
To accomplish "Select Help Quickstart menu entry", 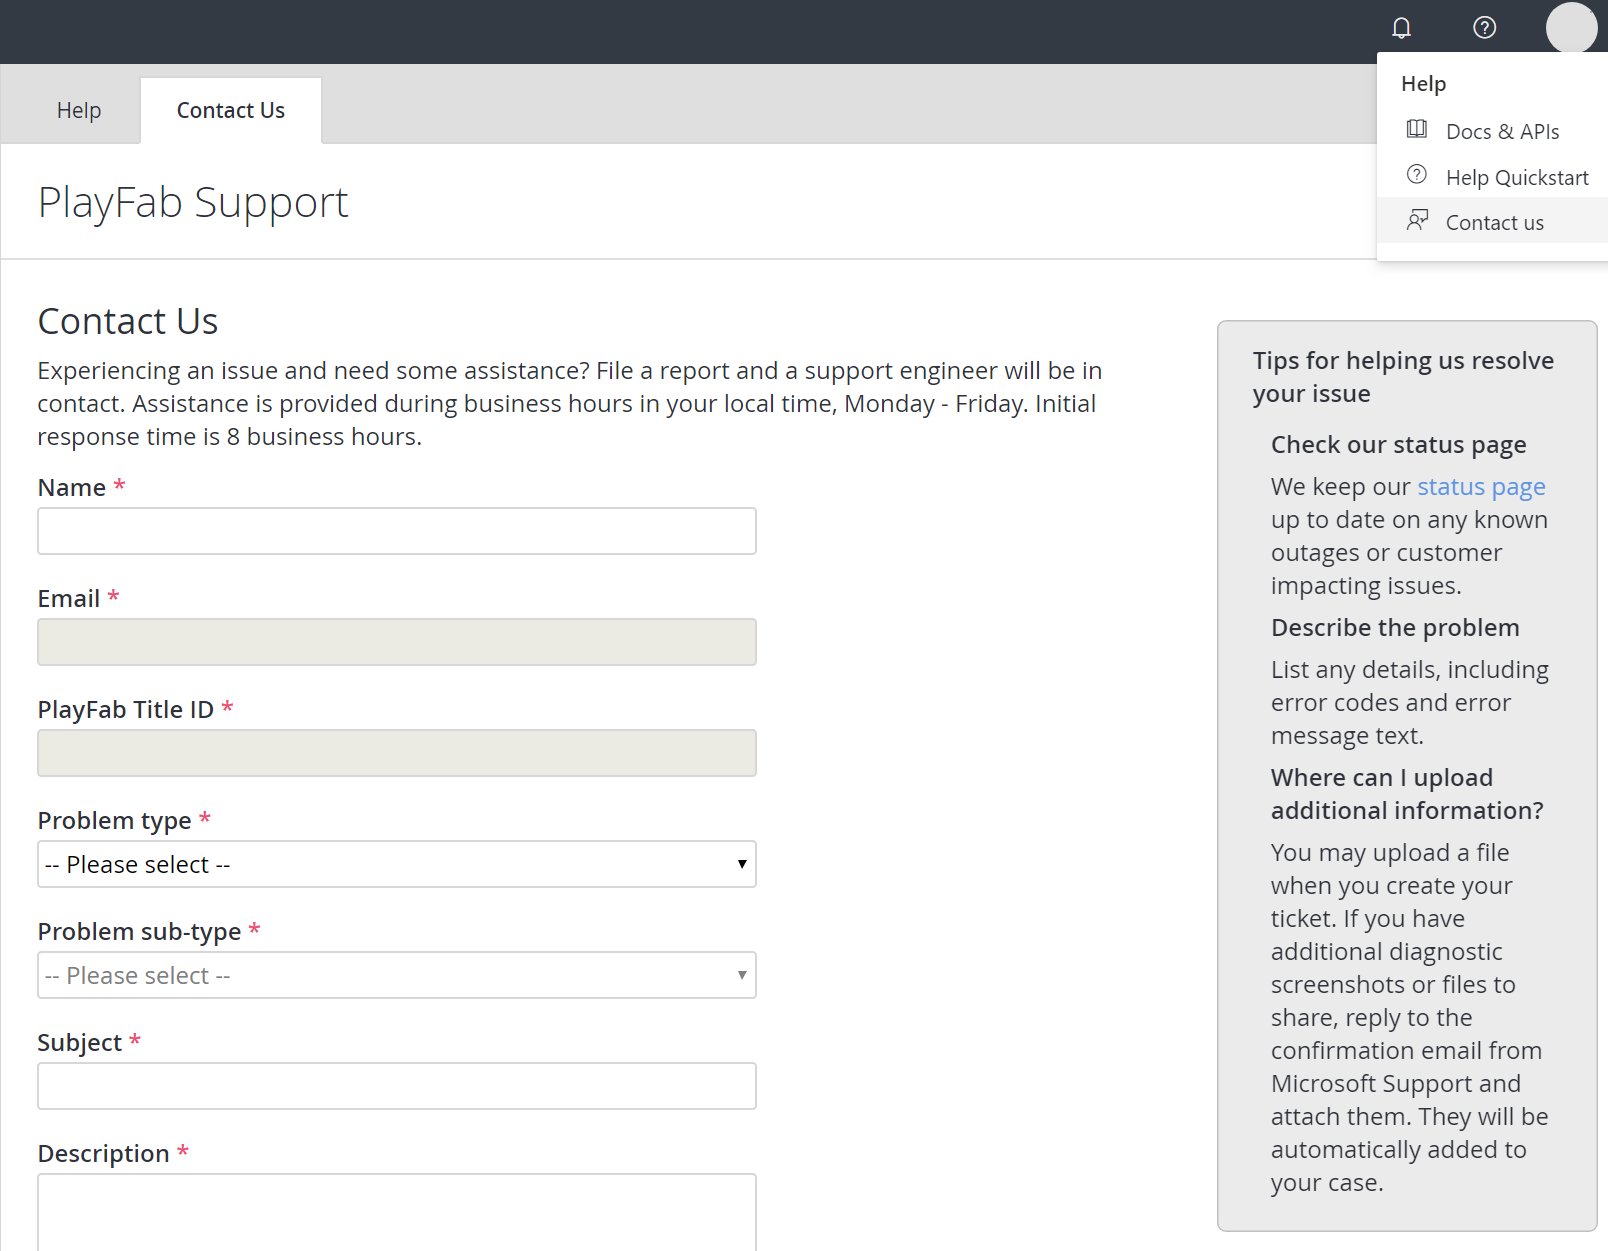I will coord(1492,177).
